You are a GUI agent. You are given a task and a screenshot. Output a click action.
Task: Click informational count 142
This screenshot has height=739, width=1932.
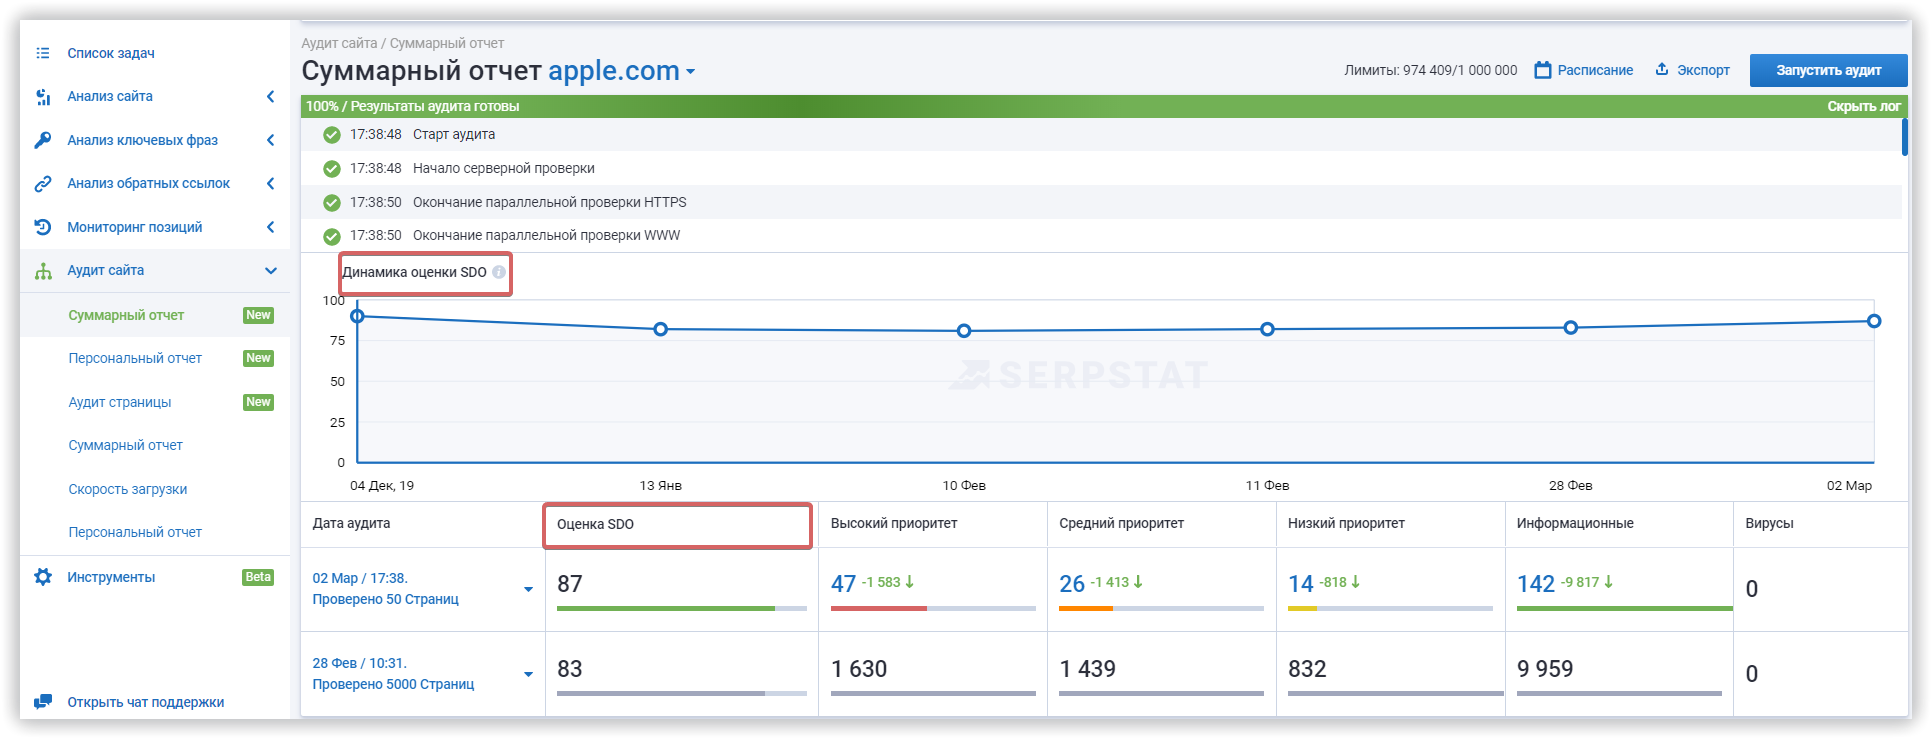tap(1535, 584)
